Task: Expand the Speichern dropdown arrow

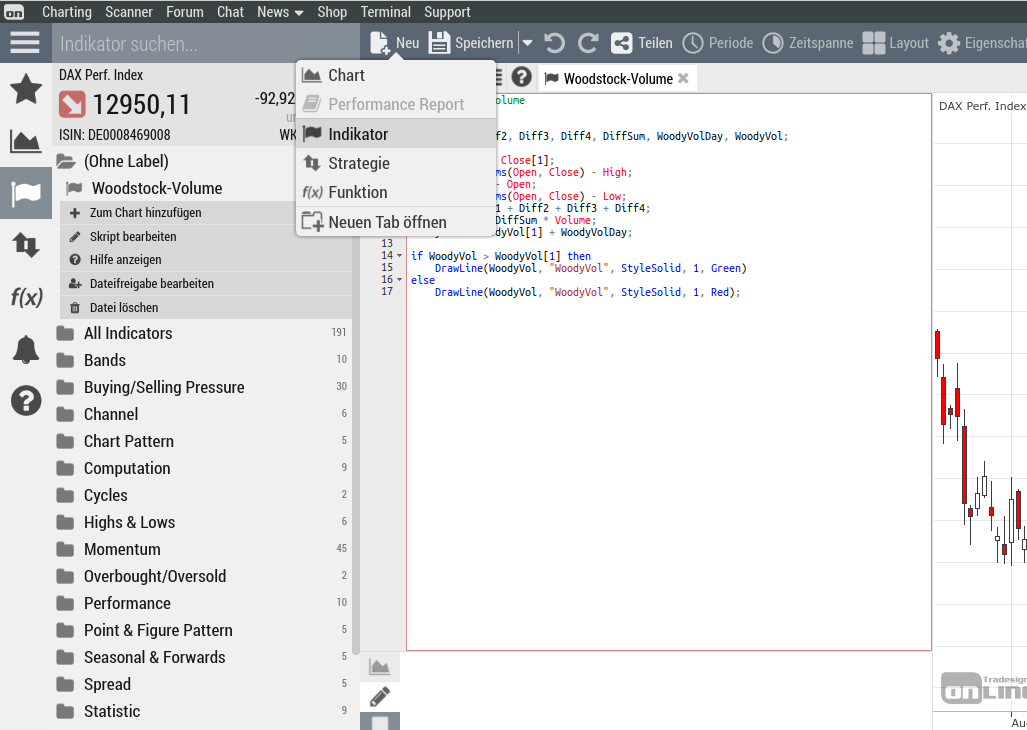Action: click(x=527, y=43)
